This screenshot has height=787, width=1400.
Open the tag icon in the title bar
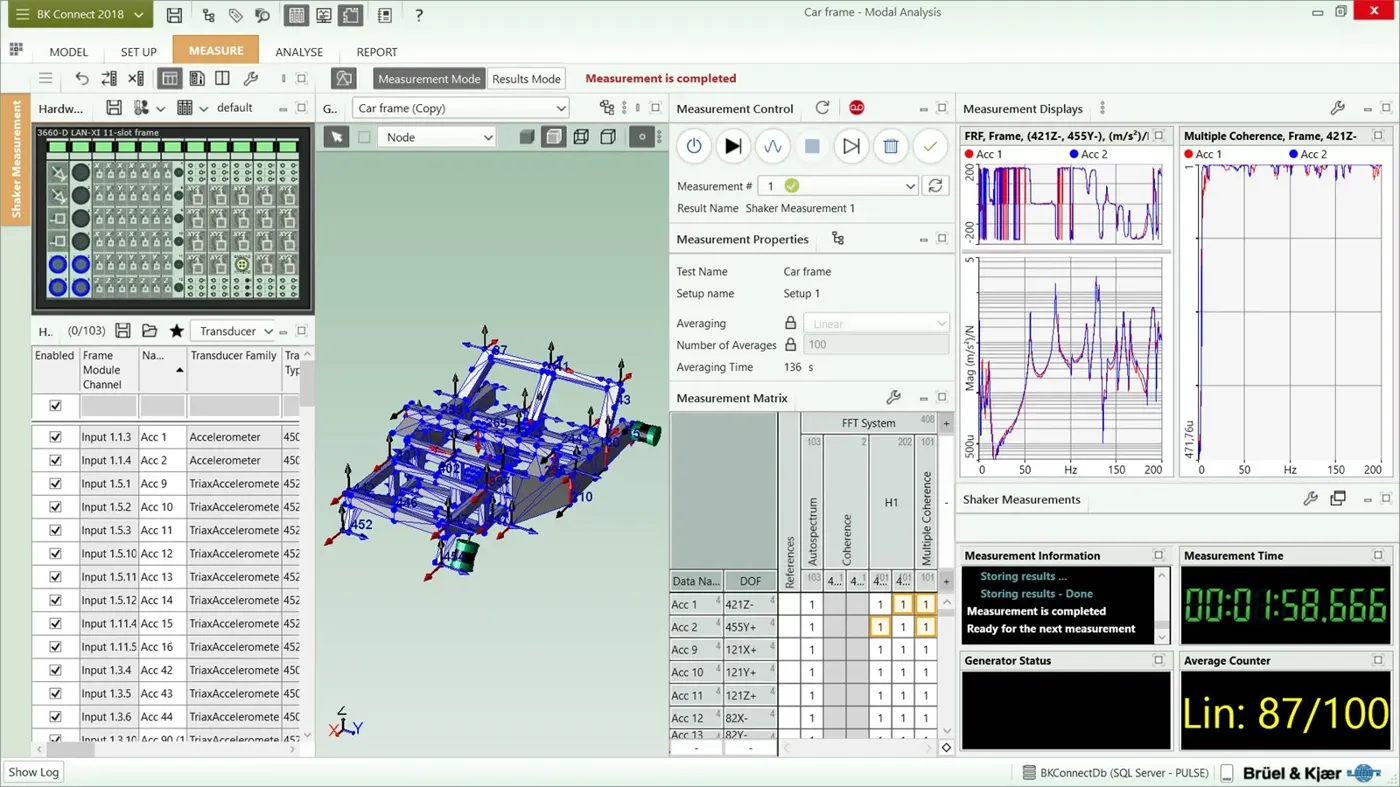236,14
